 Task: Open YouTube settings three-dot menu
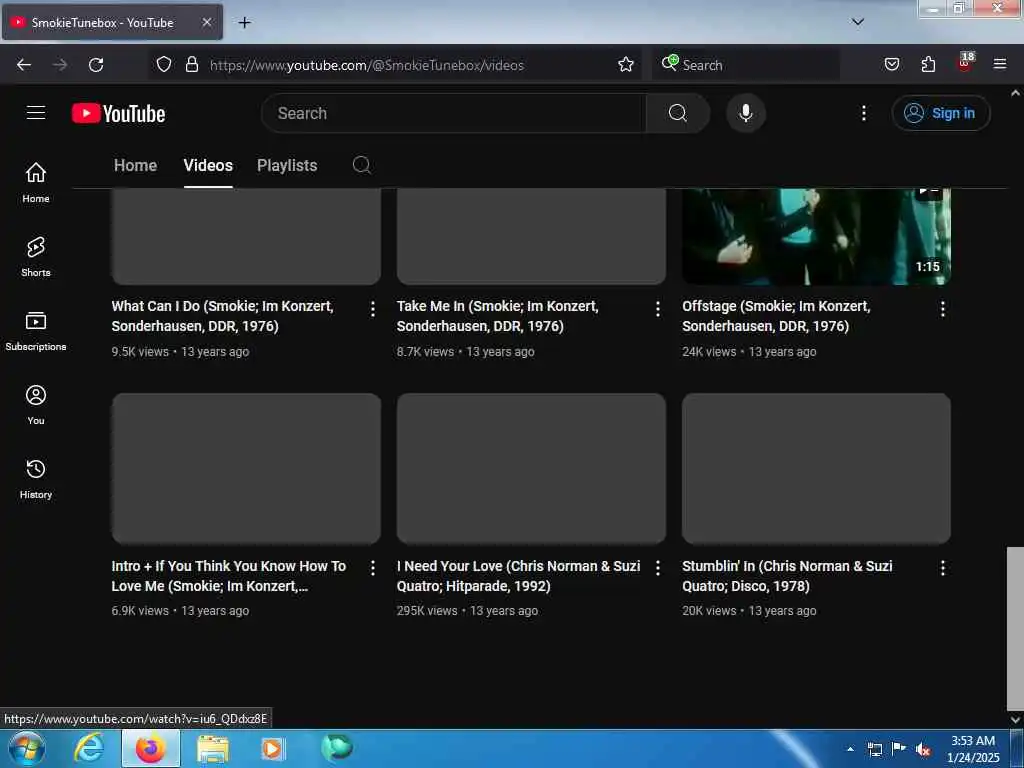pyautogui.click(x=863, y=114)
